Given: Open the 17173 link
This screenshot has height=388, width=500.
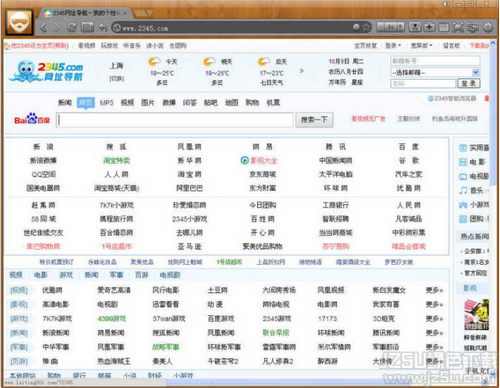Looking at the screenshot, I should [x=327, y=319].
